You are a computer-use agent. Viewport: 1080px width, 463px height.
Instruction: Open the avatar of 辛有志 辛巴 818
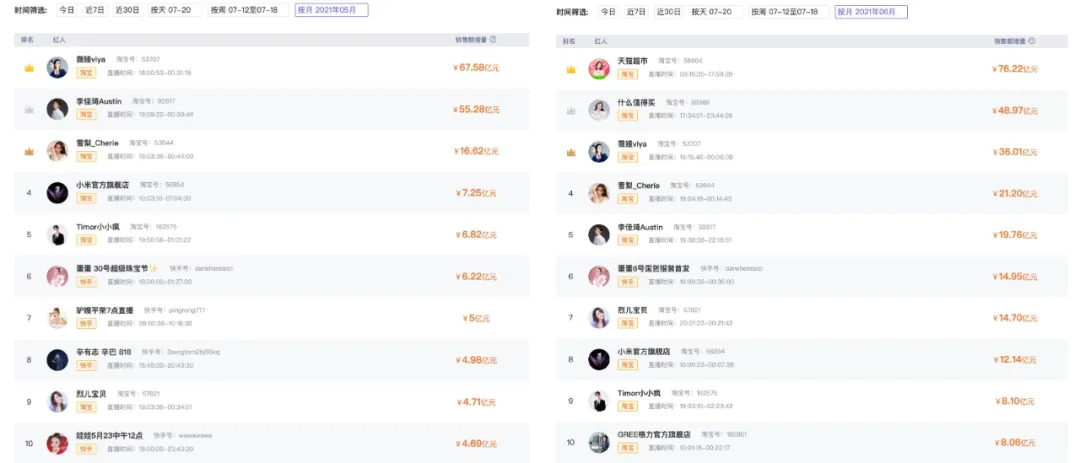pos(57,360)
